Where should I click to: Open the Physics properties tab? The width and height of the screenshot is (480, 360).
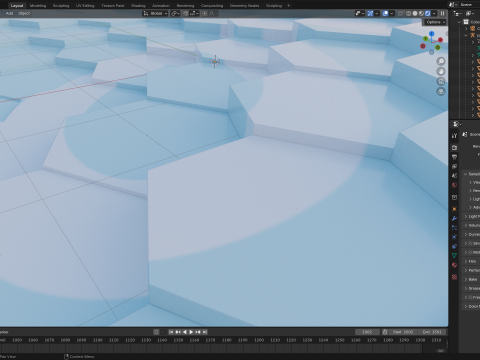click(x=454, y=237)
